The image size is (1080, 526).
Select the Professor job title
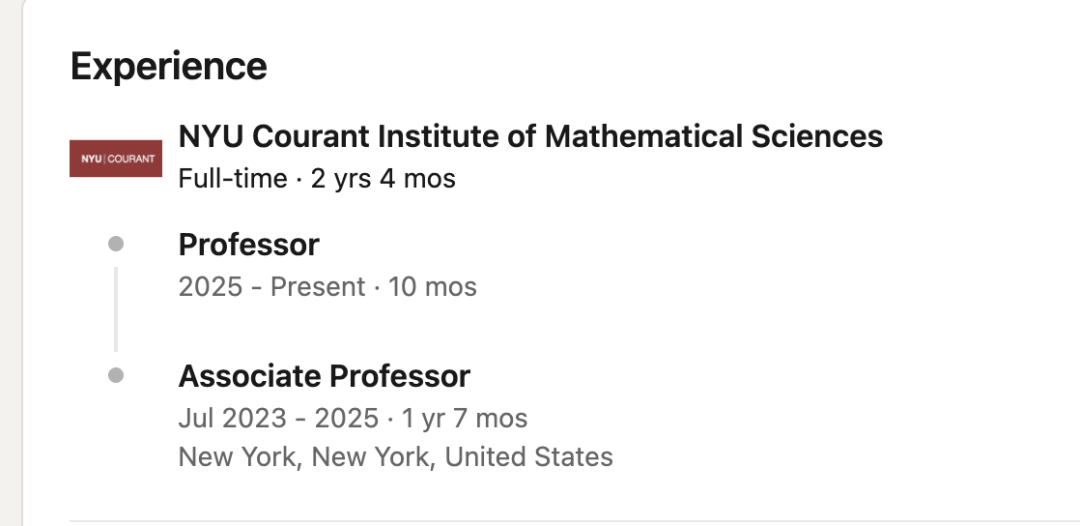pos(248,245)
